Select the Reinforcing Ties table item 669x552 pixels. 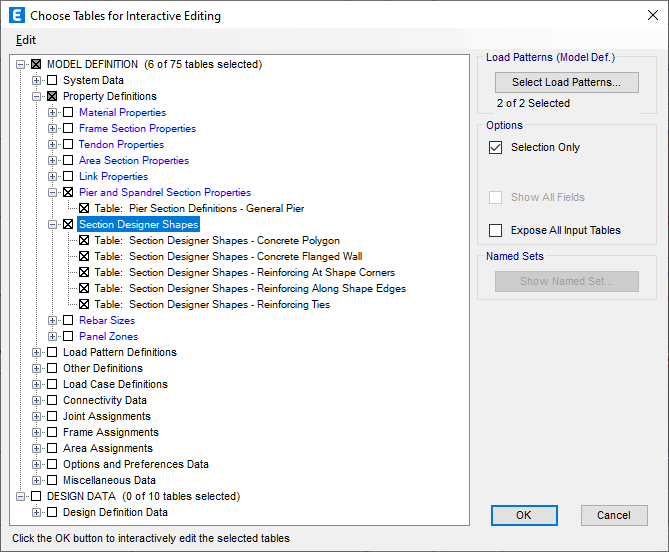pos(229,305)
